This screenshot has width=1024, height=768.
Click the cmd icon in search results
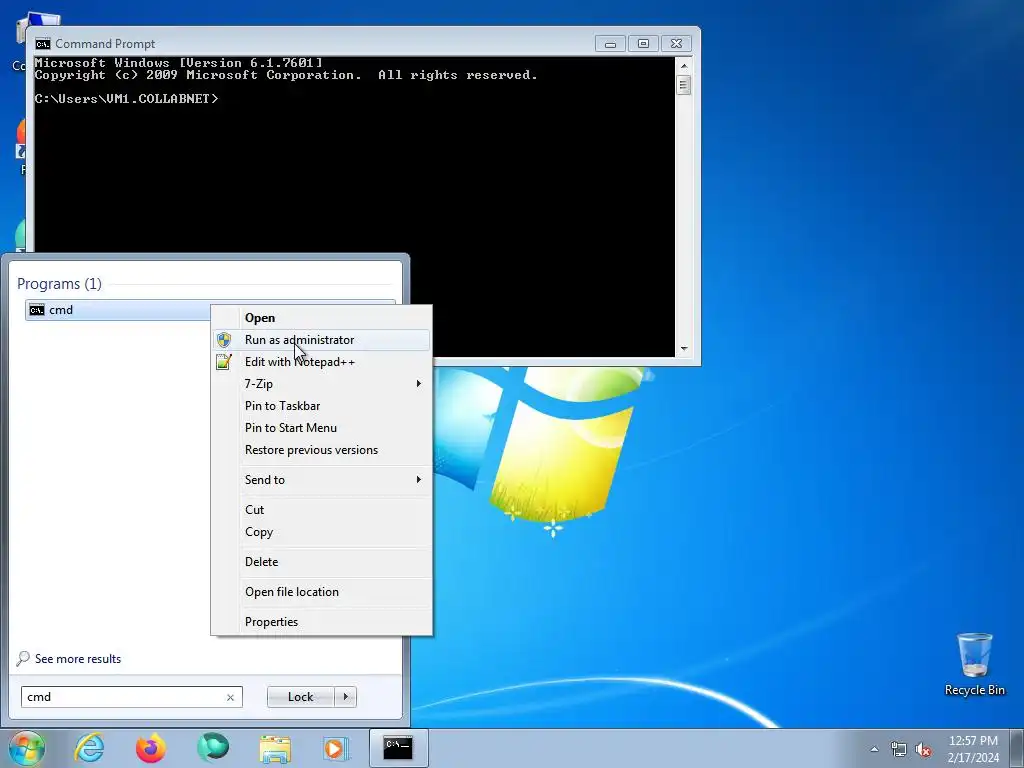[x=37, y=310]
